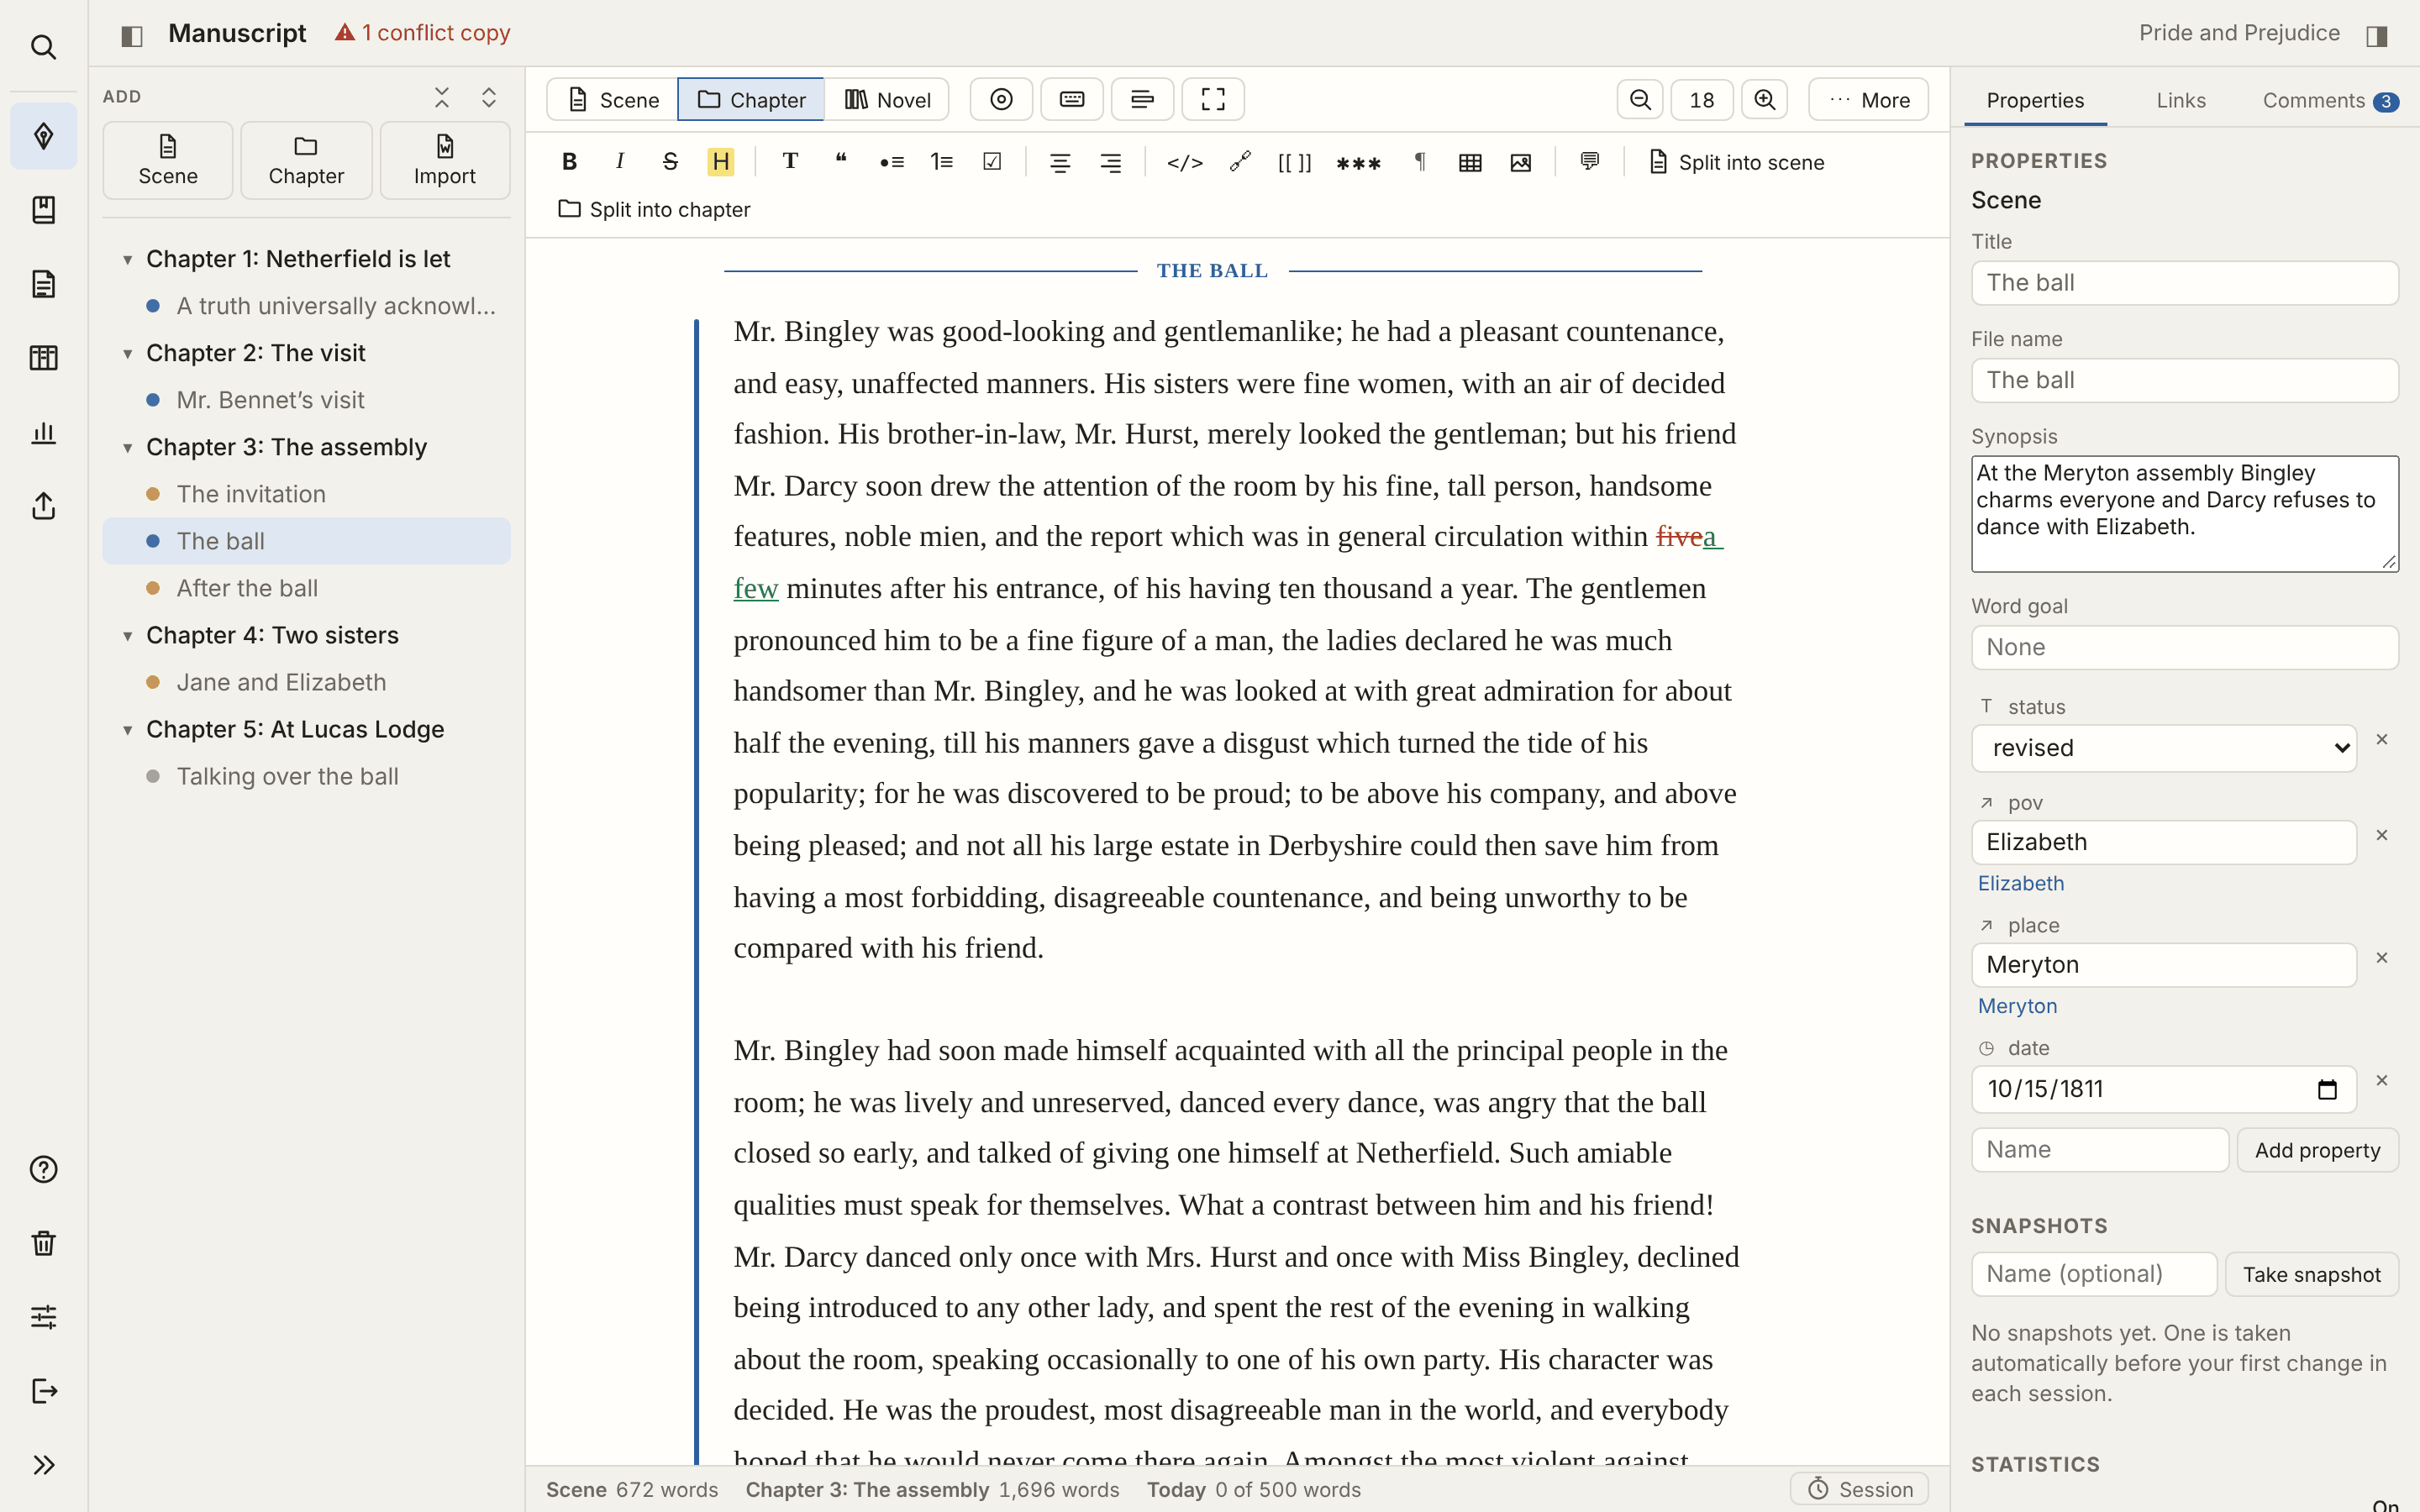Expand all chapters in tree
The image size is (2420, 1512).
489,97
